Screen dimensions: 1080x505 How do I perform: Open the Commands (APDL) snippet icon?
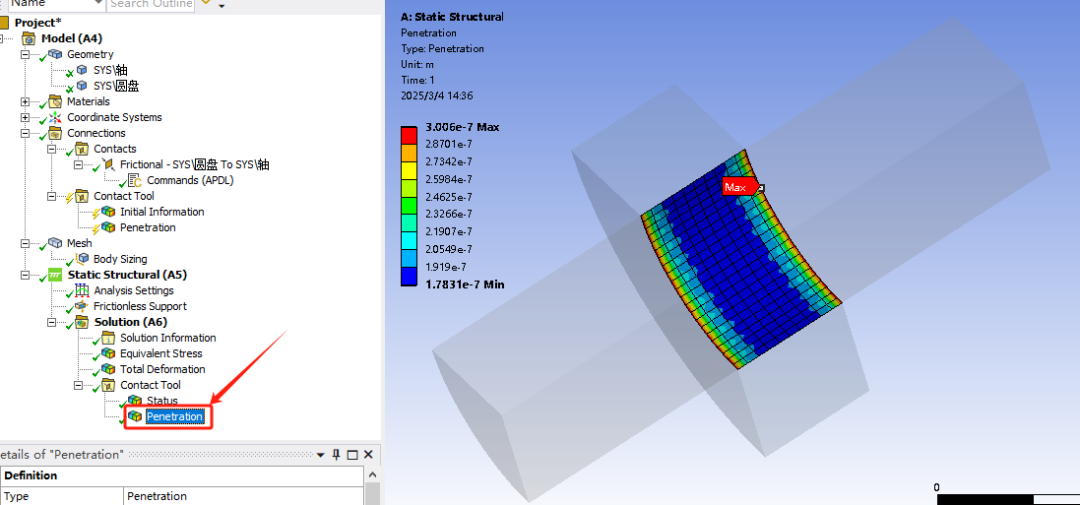pyautogui.click(x=136, y=181)
